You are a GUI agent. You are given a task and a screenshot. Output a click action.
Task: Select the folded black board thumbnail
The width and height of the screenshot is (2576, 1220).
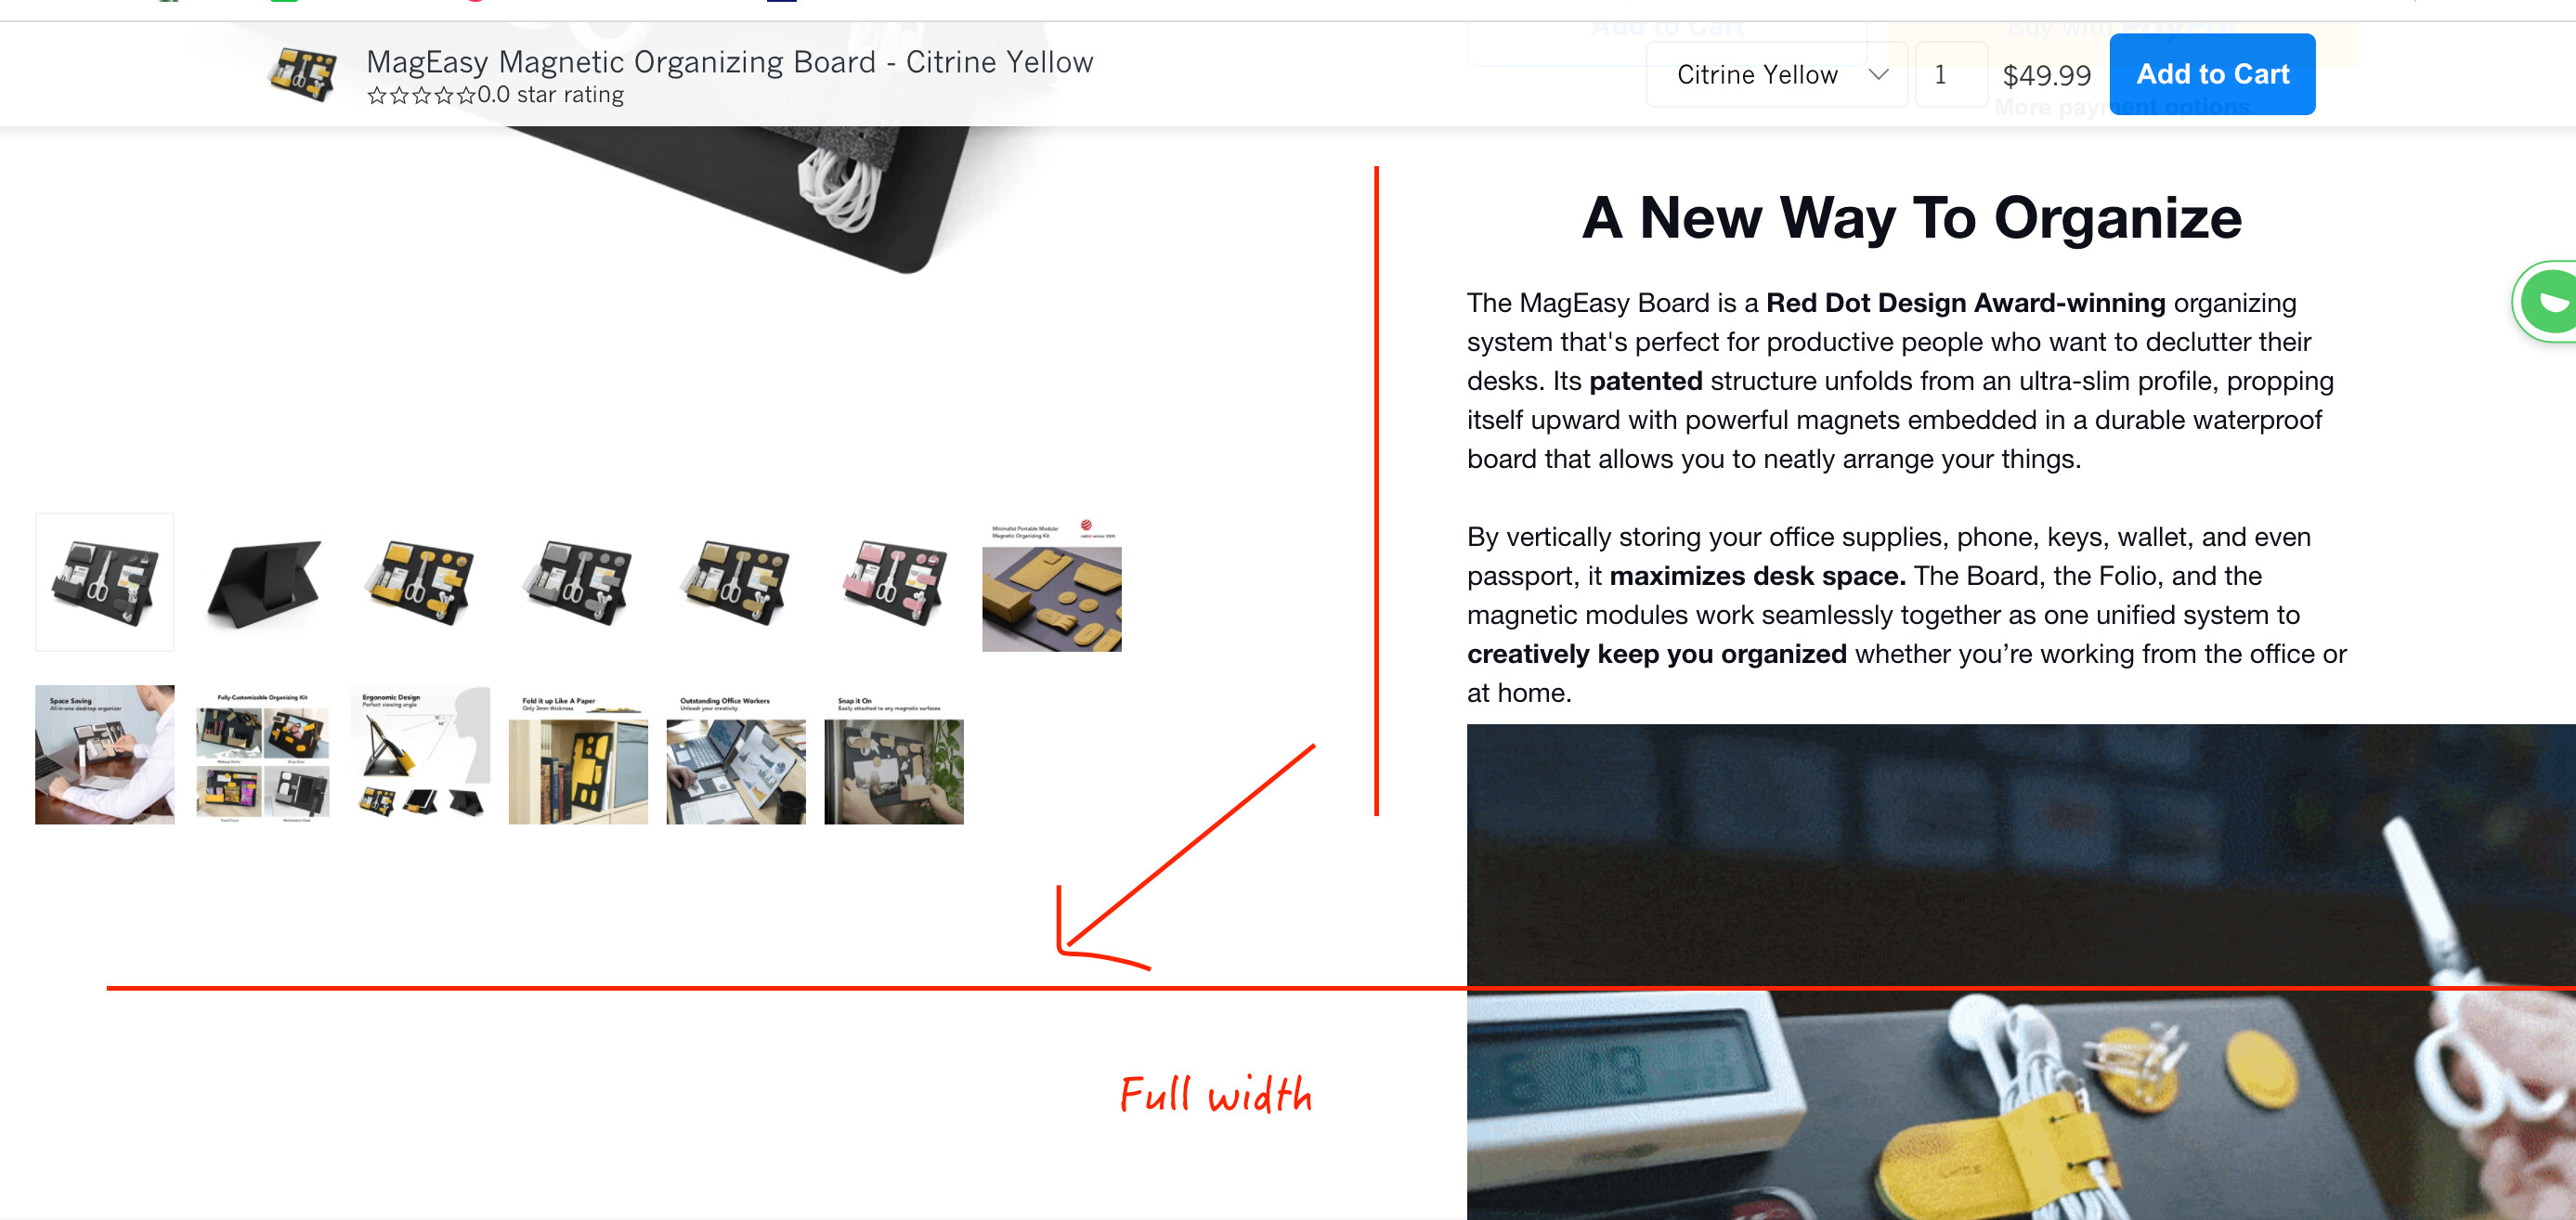pos(263,582)
